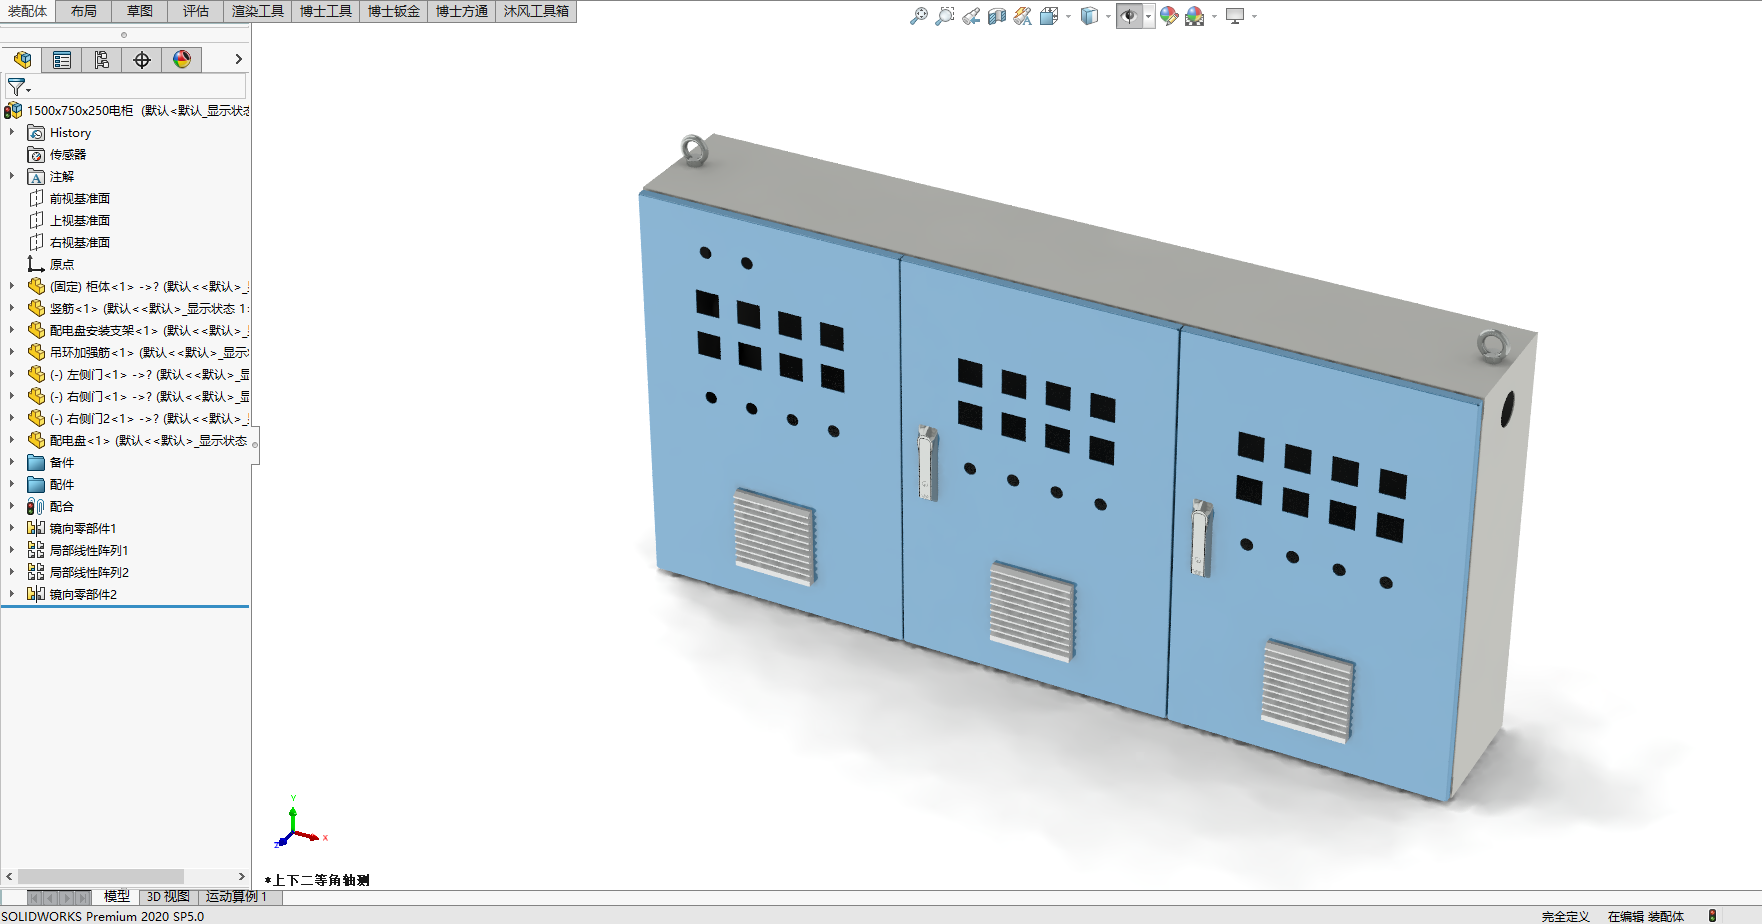Select 局部线性阵列1 feature
Viewport: 1762px width, 924px height.
[89, 550]
